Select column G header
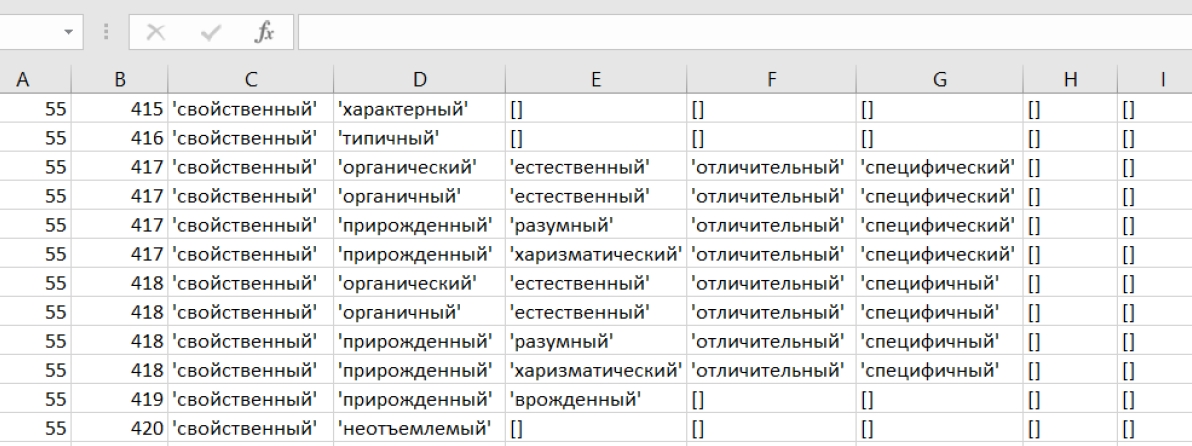The height and width of the screenshot is (446, 1192). [937, 76]
